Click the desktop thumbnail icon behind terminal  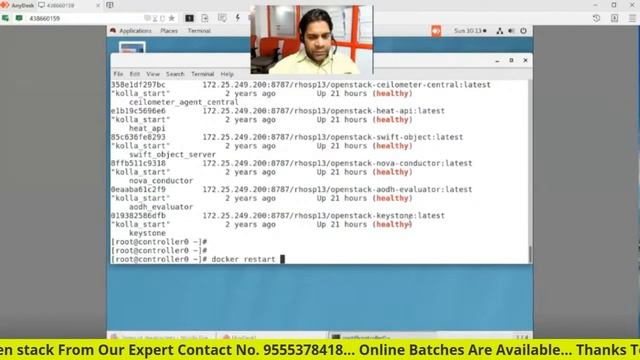132,47
